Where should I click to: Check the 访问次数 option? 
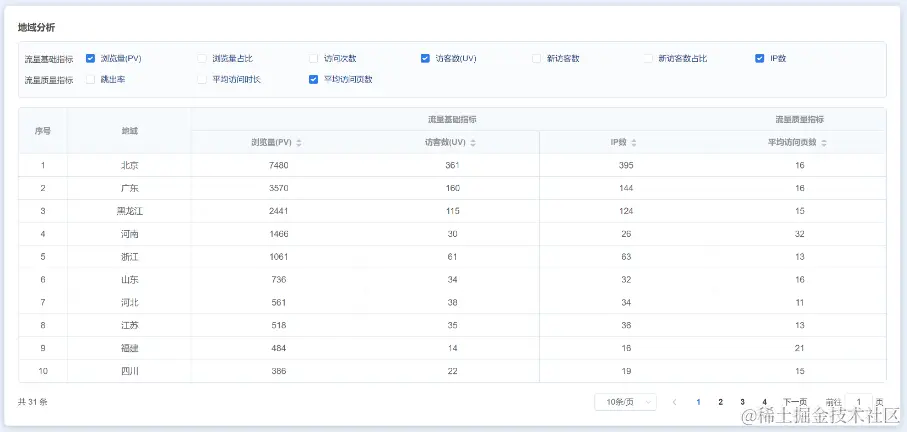(314, 58)
